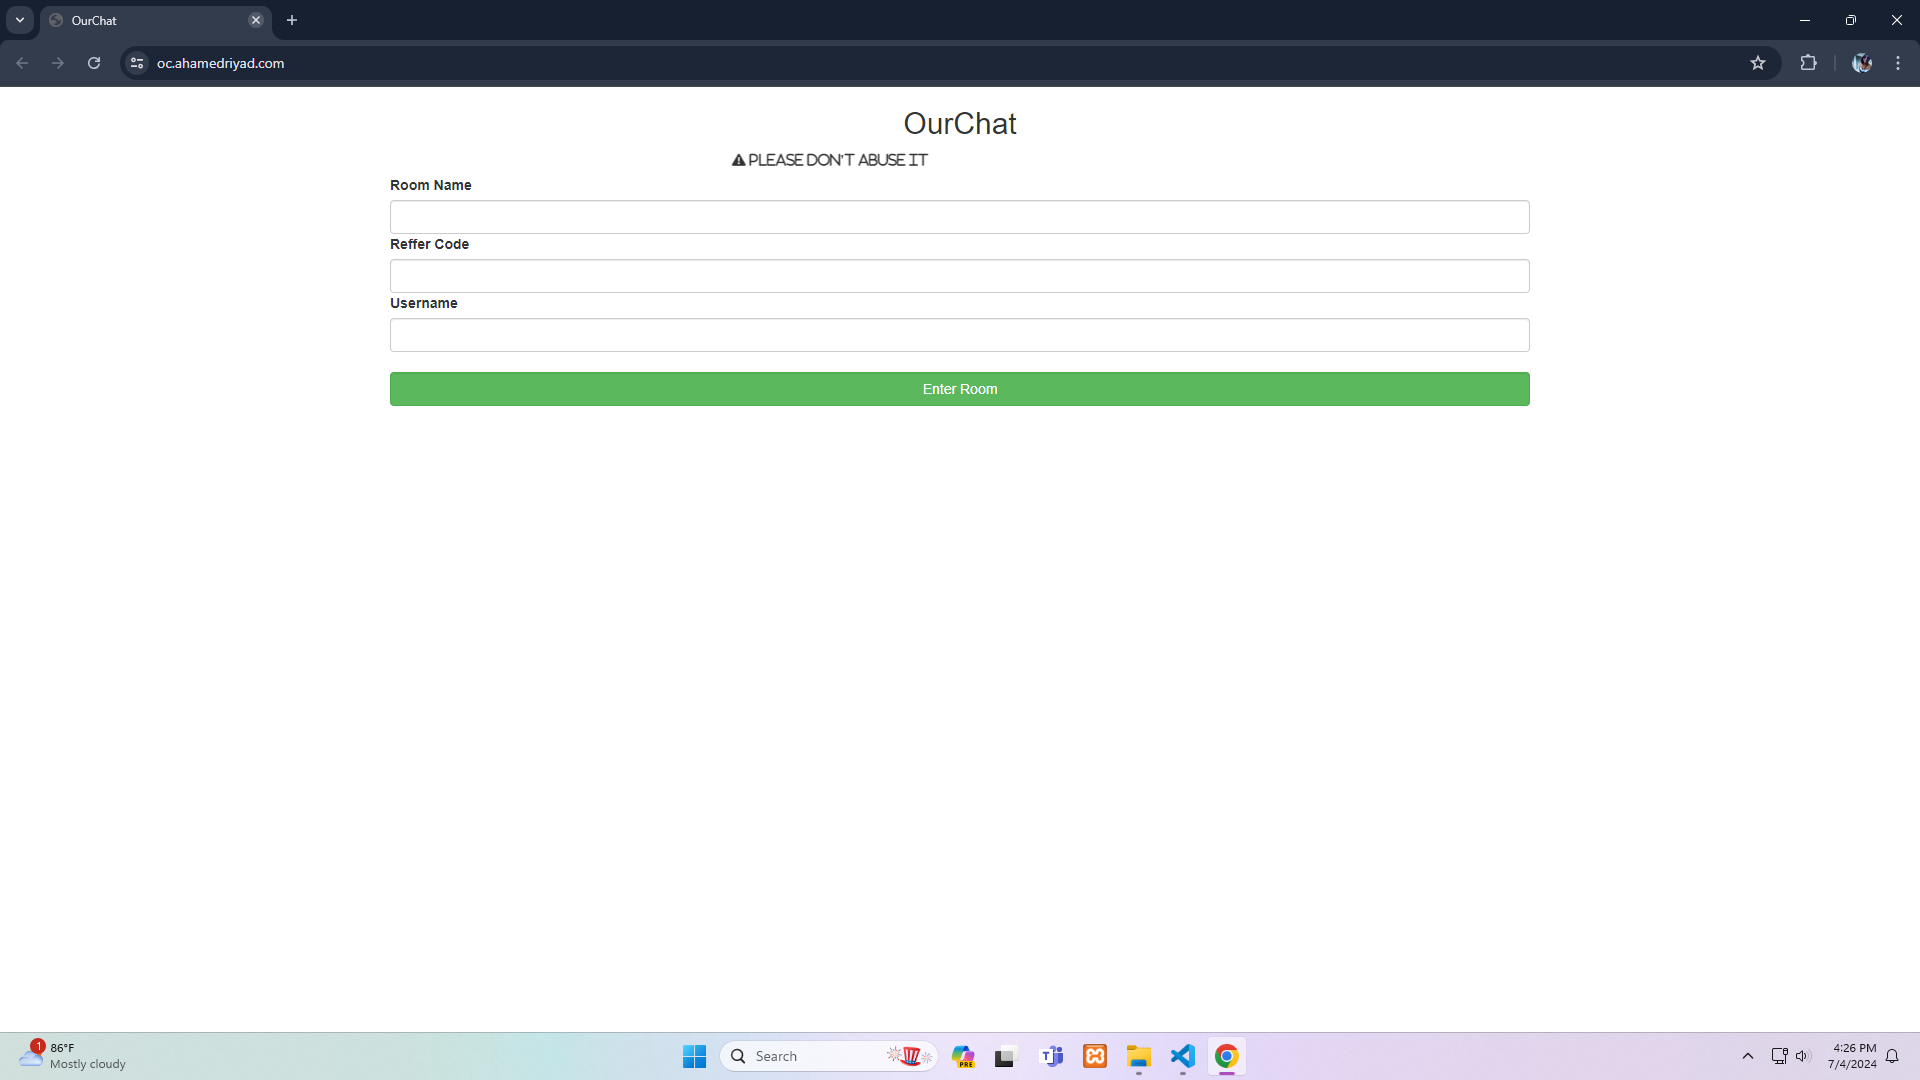This screenshot has height=1080, width=1920.
Task: Open File Explorer from taskbar
Action: pyautogui.click(x=1139, y=1056)
